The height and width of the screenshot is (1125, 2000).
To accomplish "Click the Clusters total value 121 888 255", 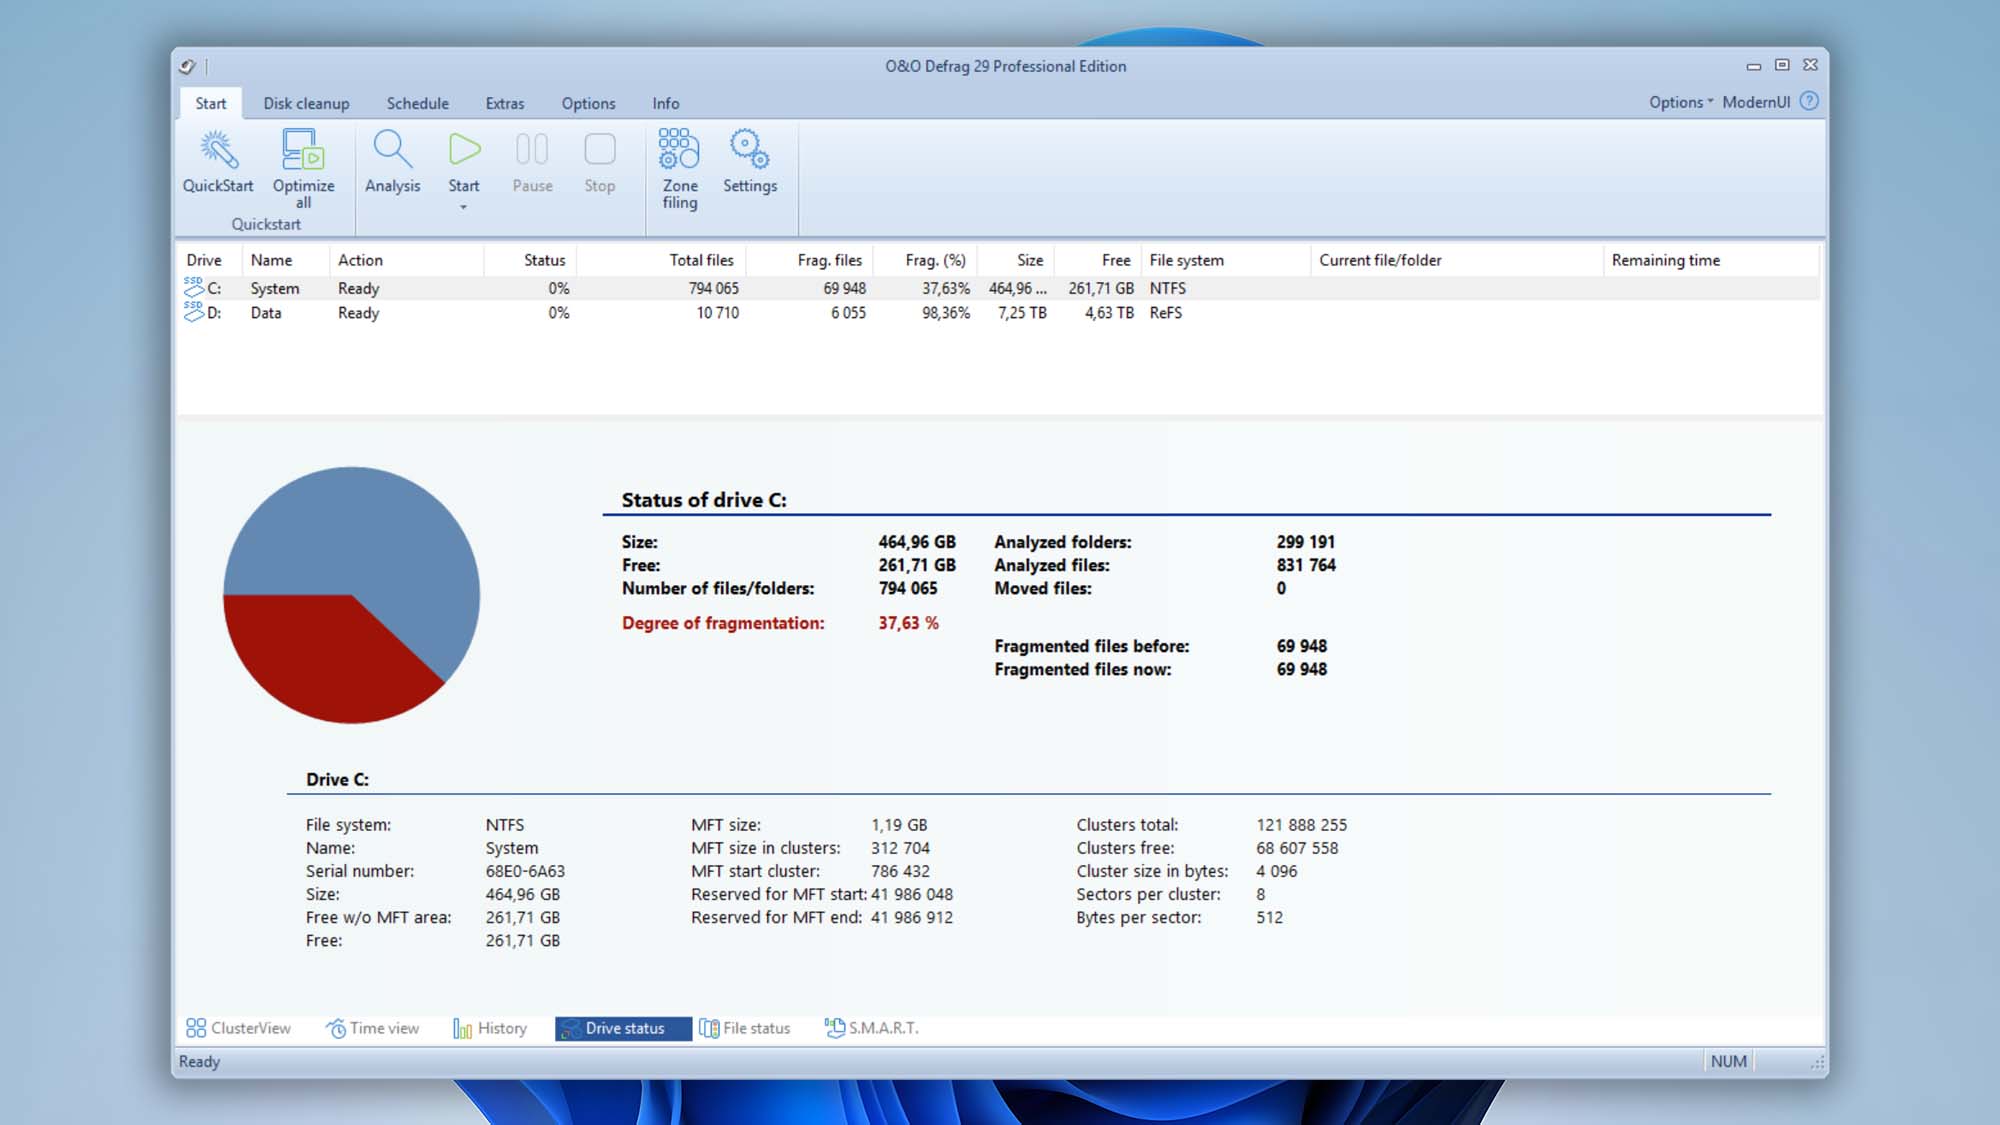I will 1301,825.
